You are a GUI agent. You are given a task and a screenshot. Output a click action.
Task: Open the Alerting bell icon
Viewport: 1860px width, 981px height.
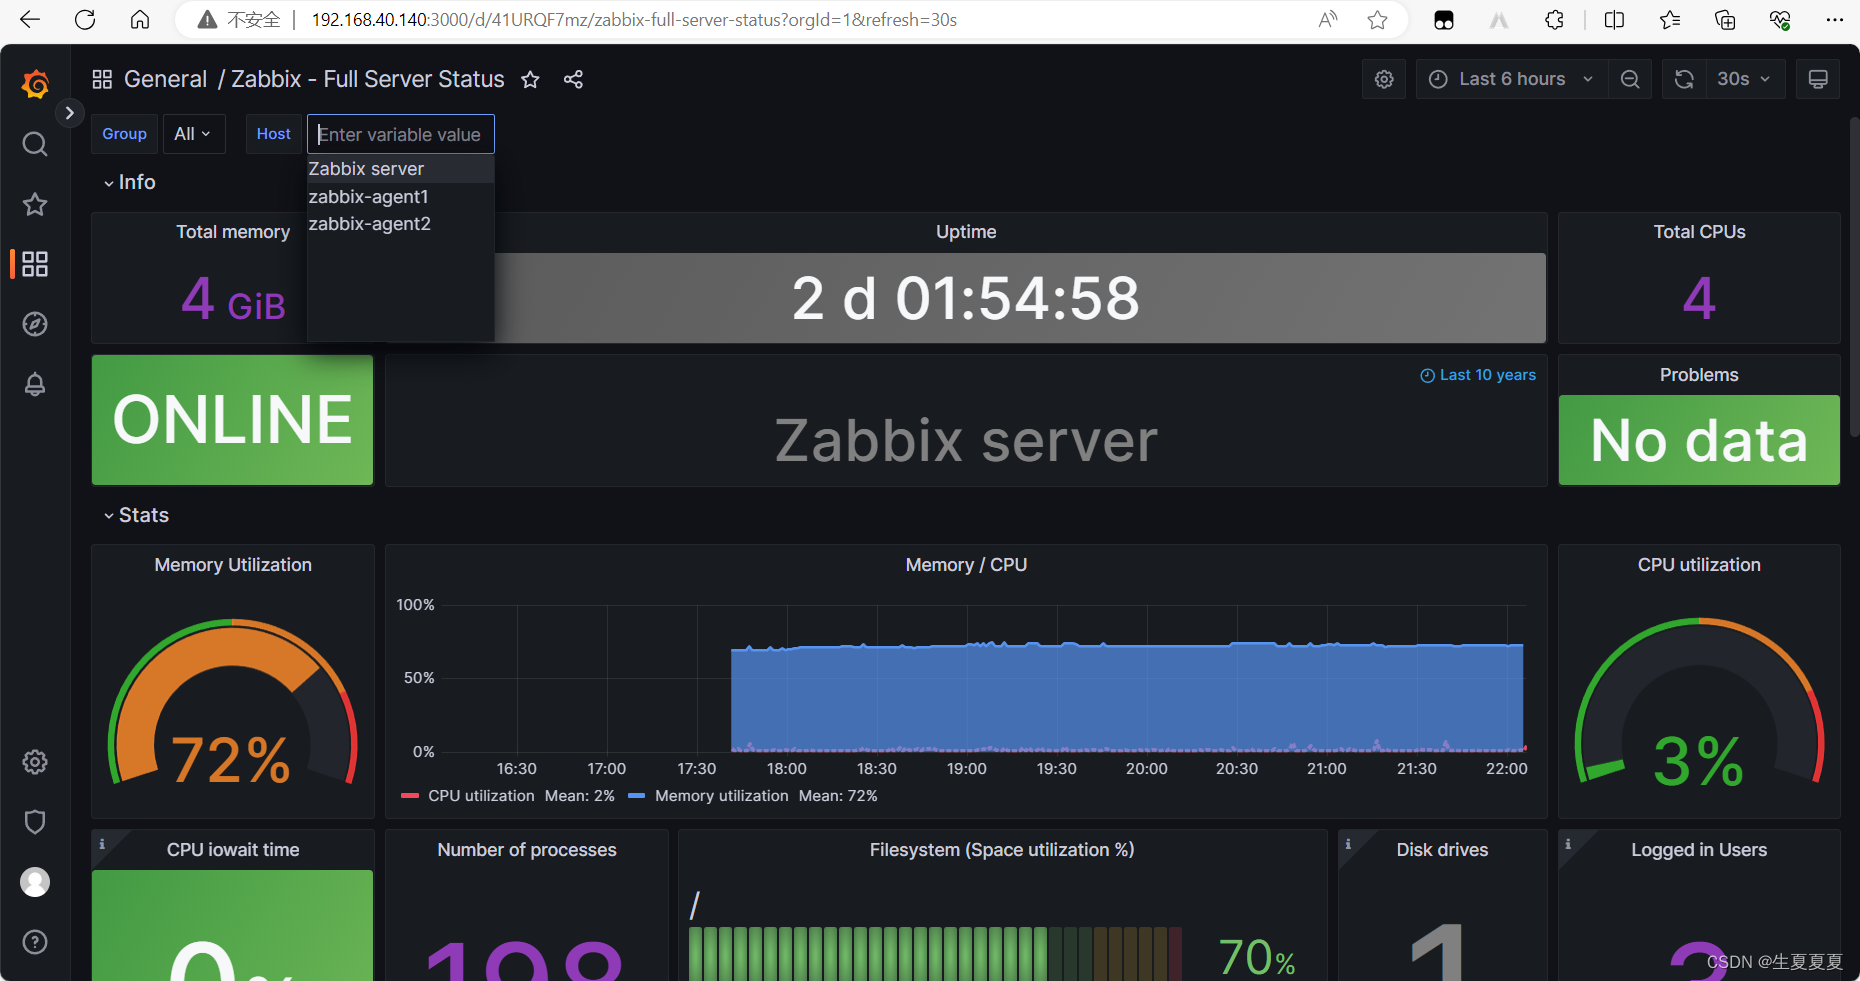tap(35, 384)
